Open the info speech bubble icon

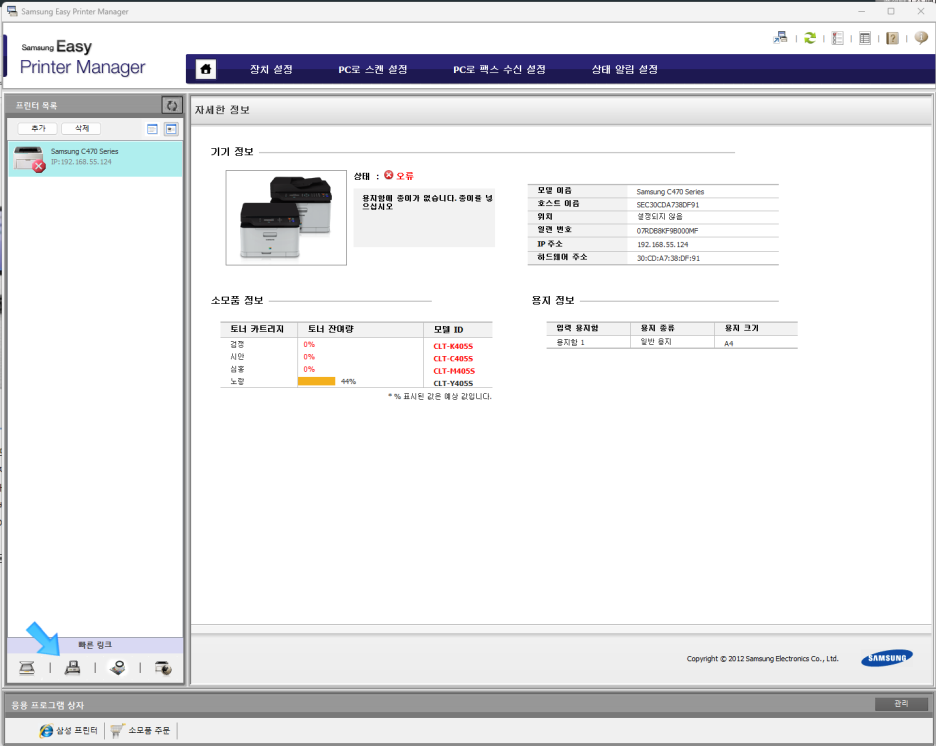pos(921,38)
